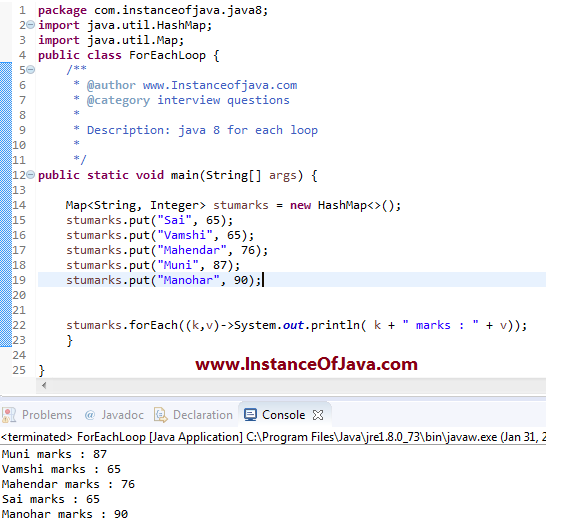This screenshot has height=523, width=573.
Task: Collapse the import block fold marker on line 2
Action: 31,25
